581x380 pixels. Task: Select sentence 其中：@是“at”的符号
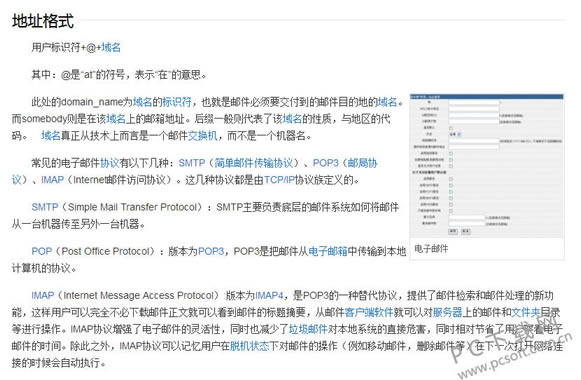click(x=78, y=74)
